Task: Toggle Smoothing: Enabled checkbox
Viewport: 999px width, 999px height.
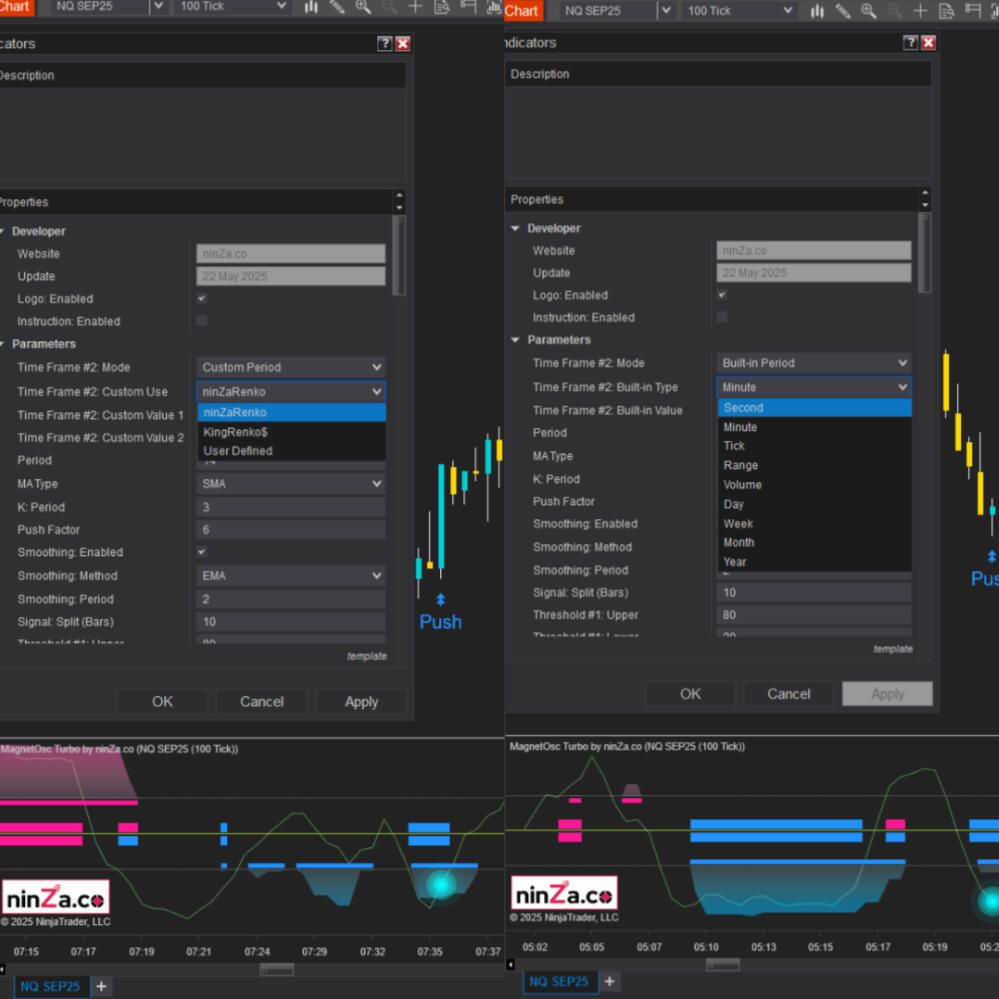Action: pyautogui.click(x=202, y=552)
